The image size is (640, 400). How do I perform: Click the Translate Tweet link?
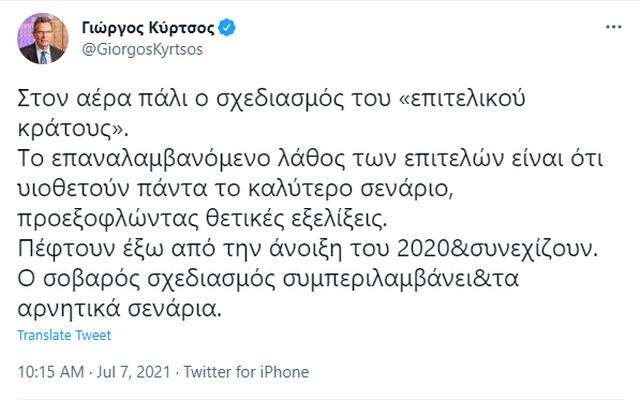[65, 335]
